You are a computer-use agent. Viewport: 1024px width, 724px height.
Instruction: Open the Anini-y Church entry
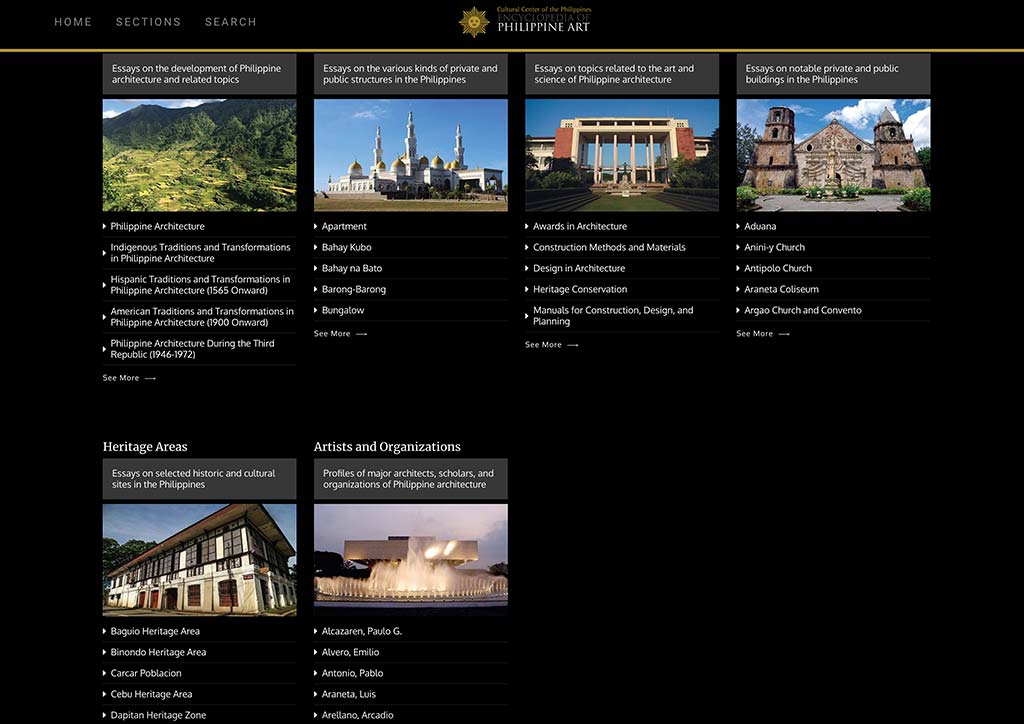pyautogui.click(x=772, y=247)
